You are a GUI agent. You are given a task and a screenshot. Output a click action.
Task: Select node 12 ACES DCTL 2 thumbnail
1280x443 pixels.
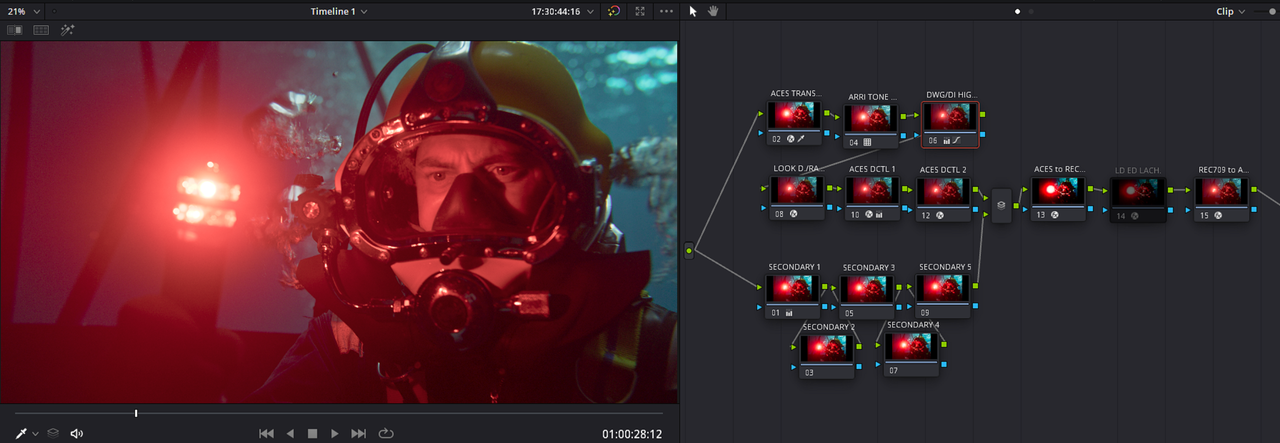943,190
